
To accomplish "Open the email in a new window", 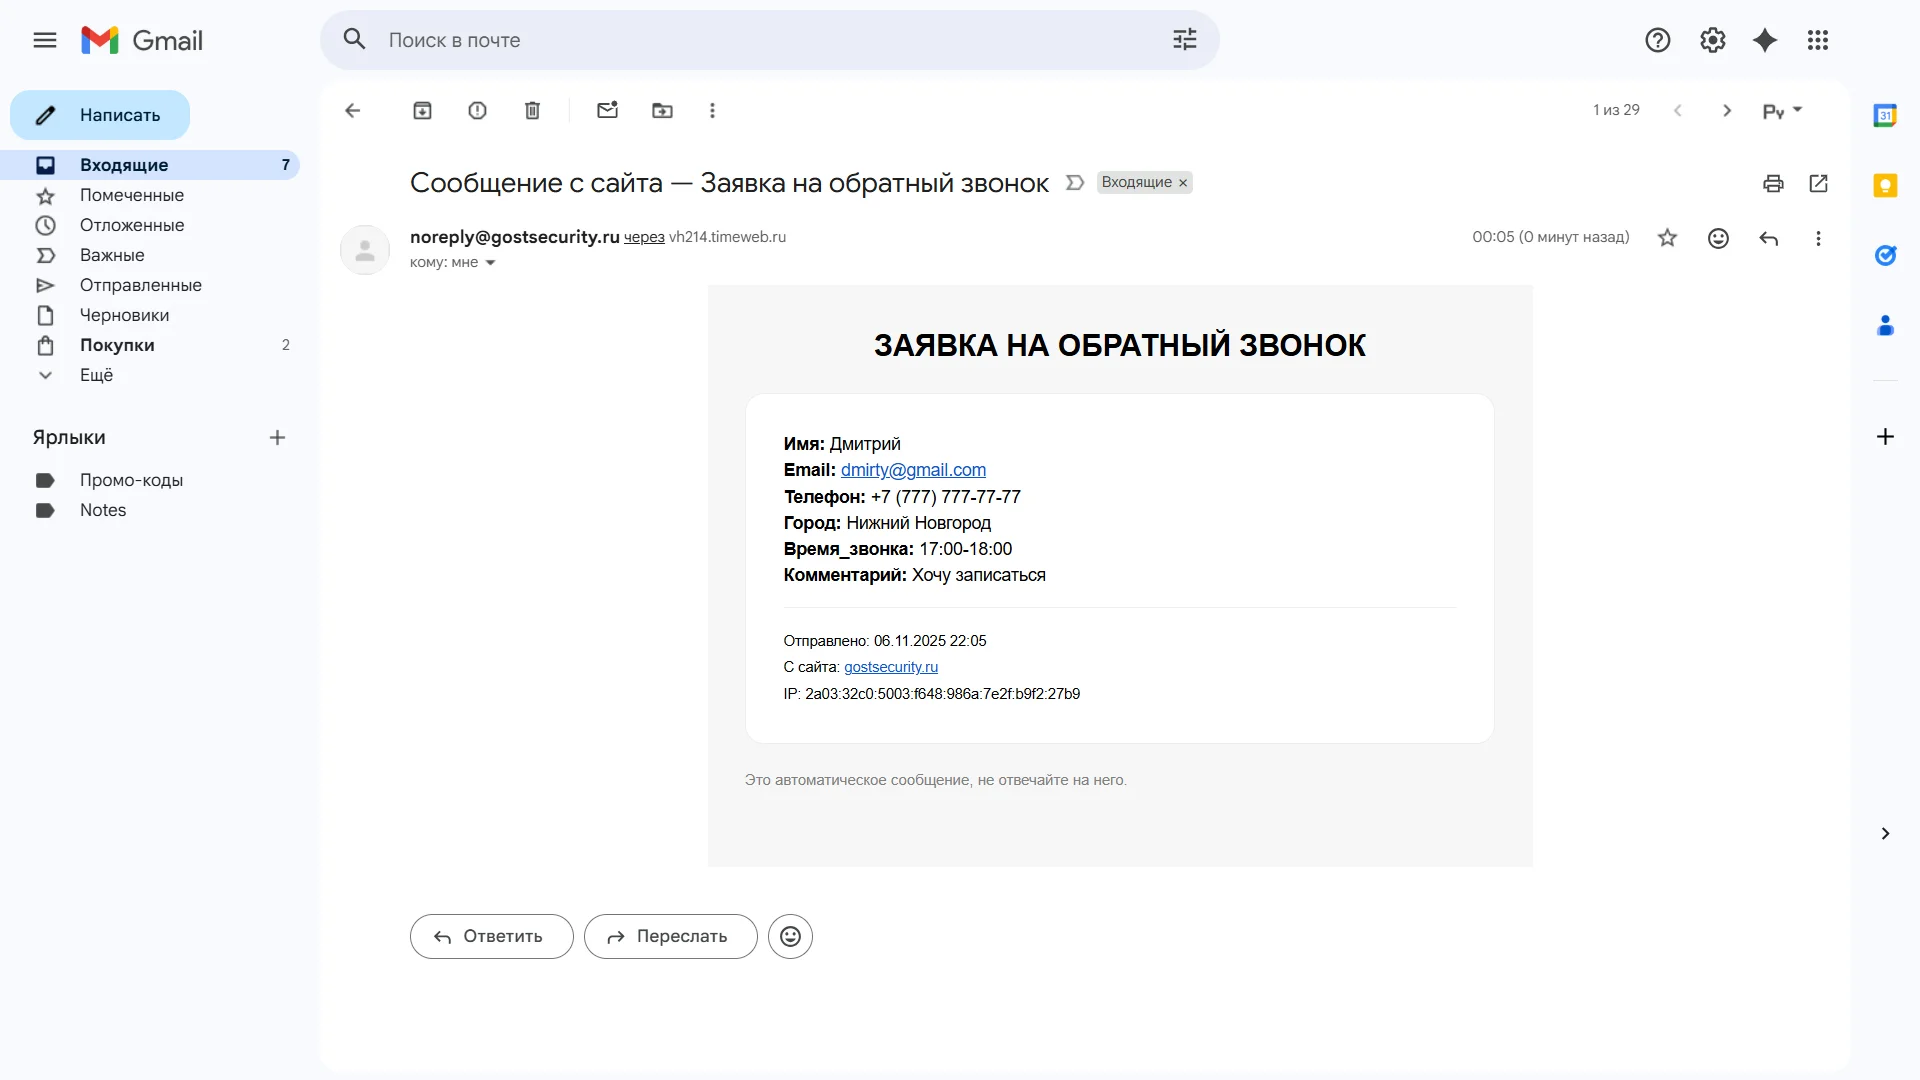I will 1818,183.
